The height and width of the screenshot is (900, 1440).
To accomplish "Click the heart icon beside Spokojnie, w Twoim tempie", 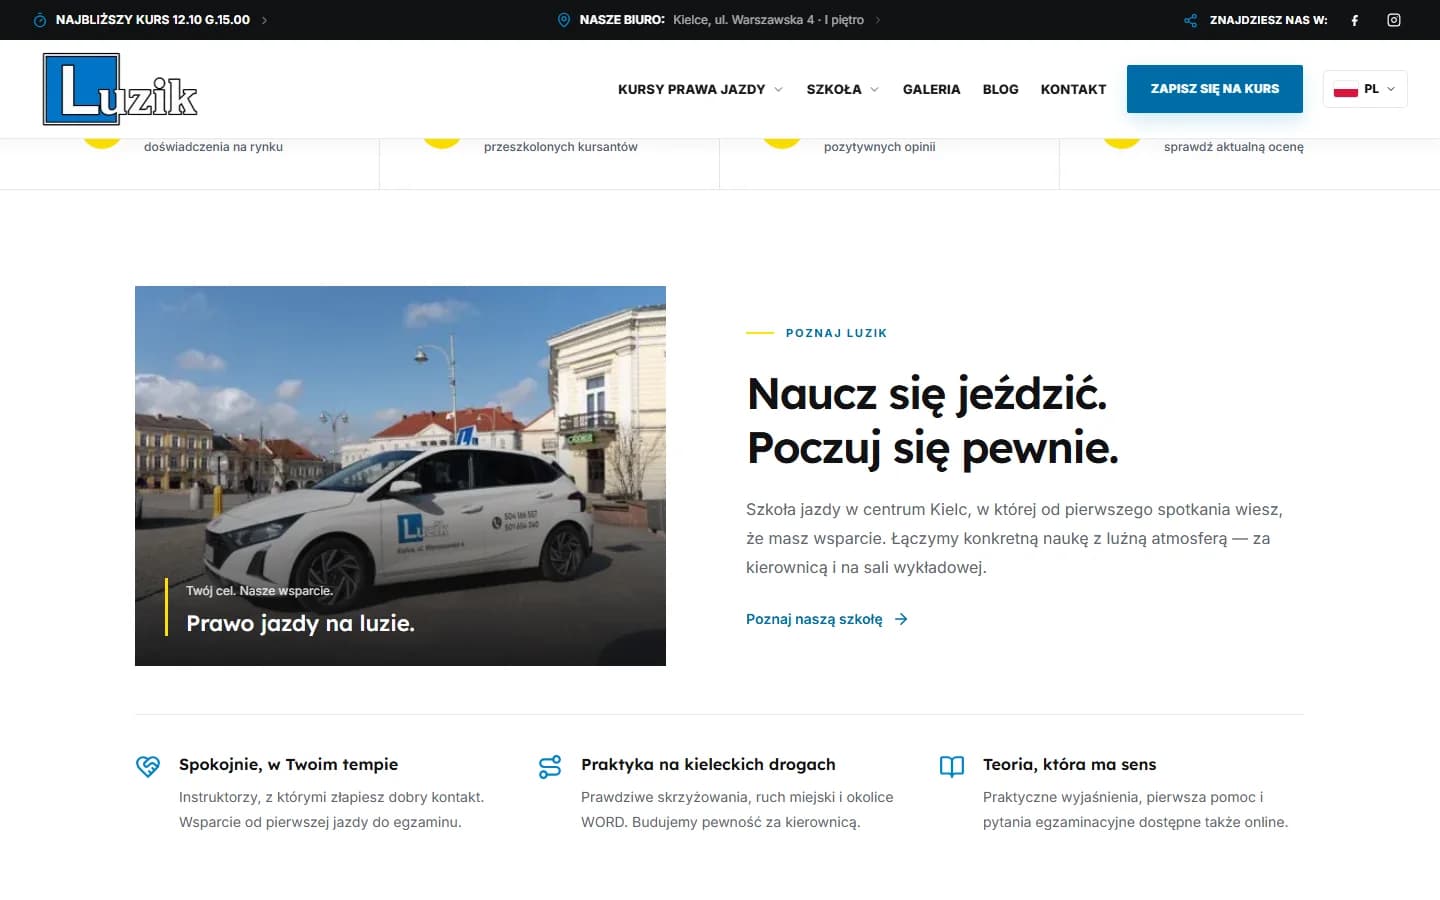I will point(148,766).
